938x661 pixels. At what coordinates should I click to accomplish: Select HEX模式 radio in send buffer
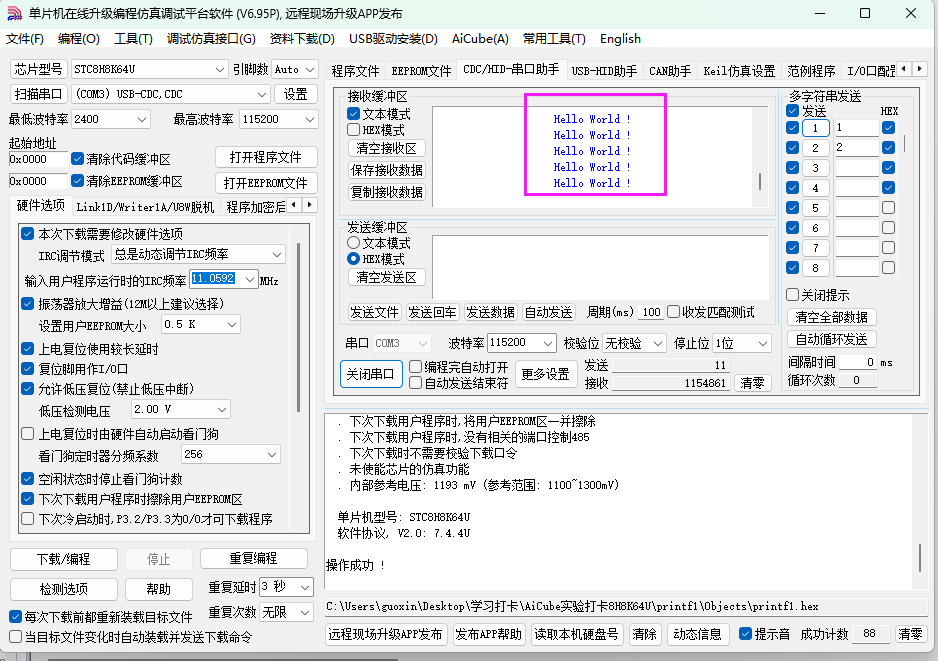coord(354,258)
